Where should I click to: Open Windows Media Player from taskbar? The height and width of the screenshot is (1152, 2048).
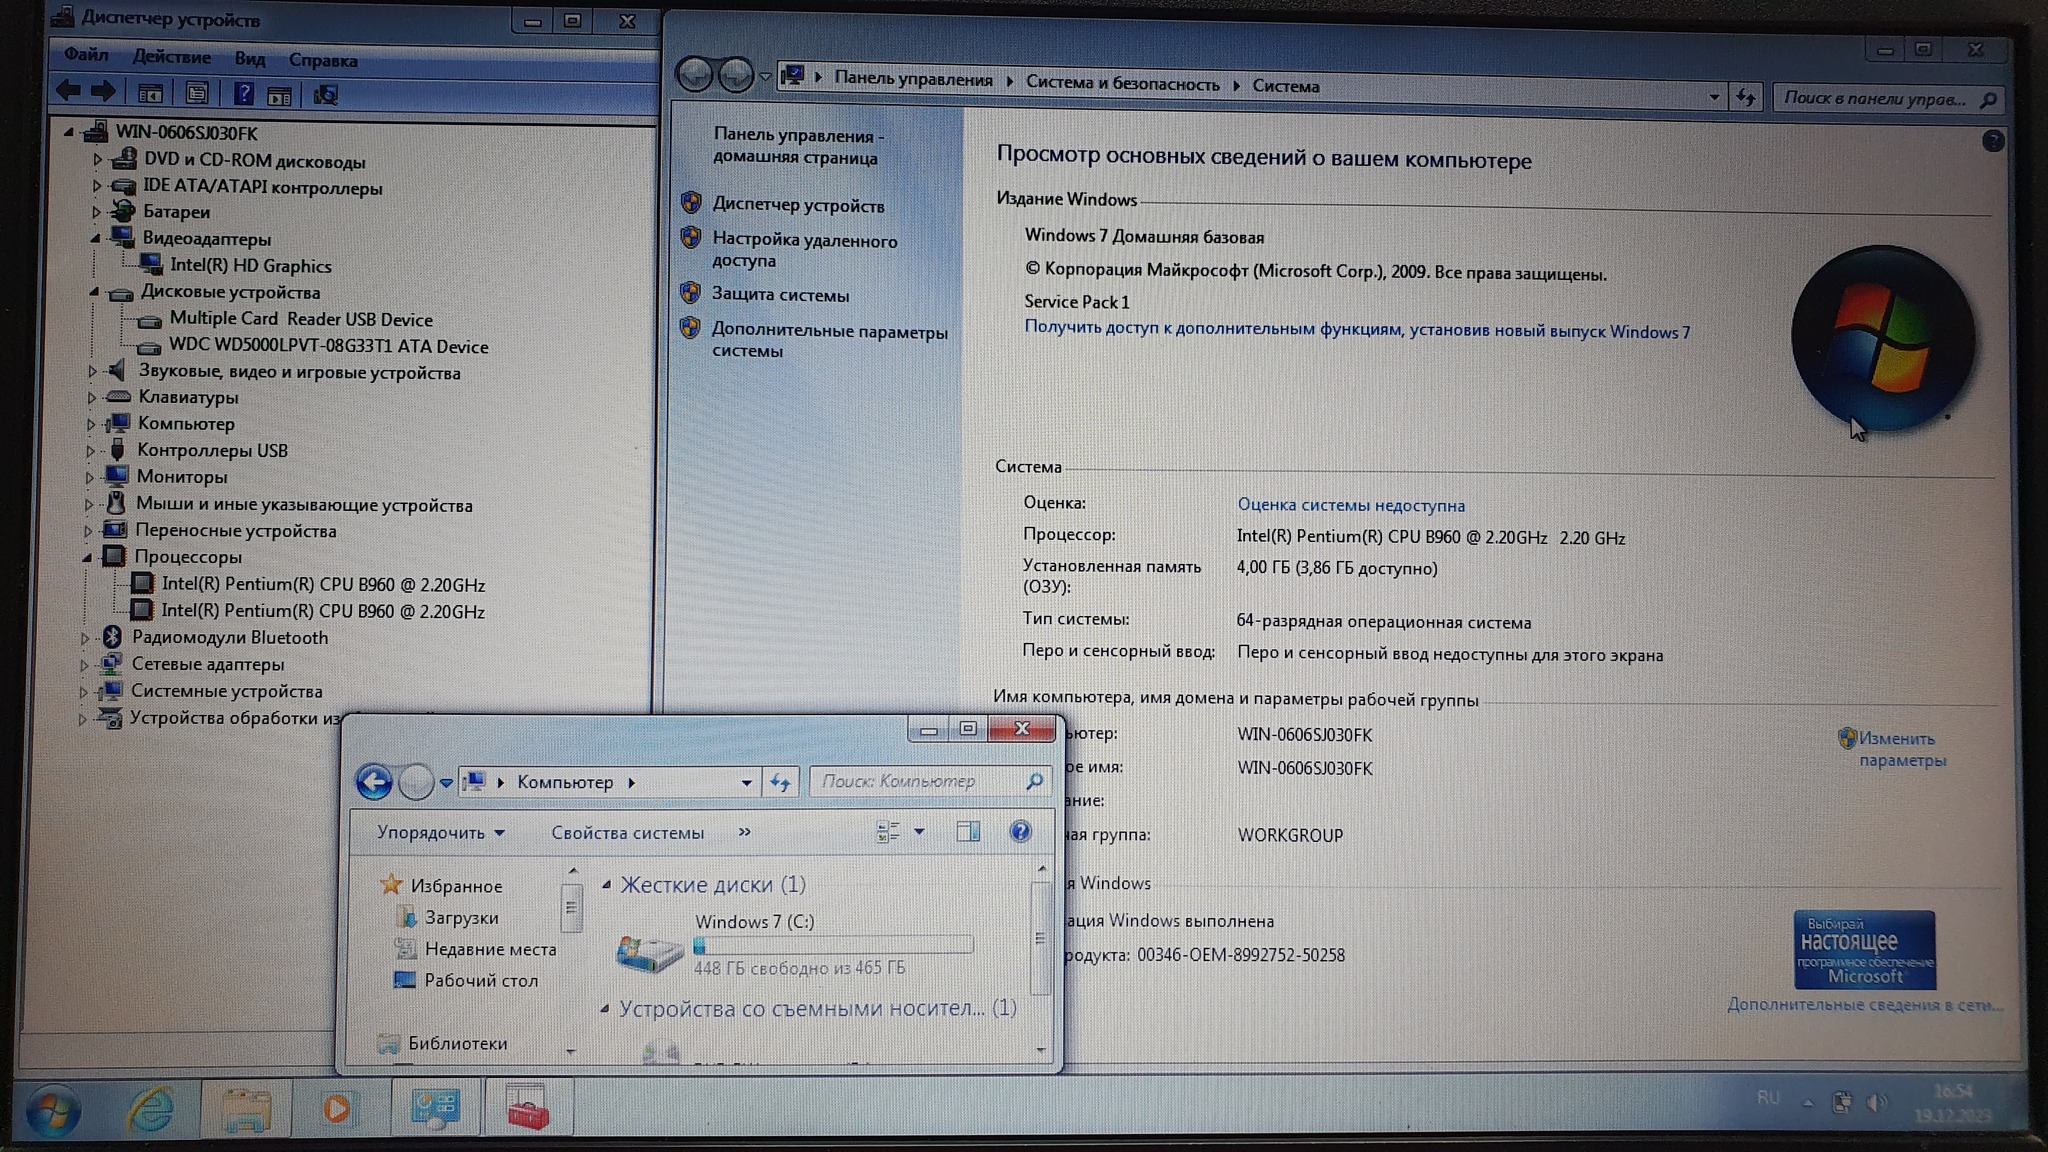pos(337,1108)
